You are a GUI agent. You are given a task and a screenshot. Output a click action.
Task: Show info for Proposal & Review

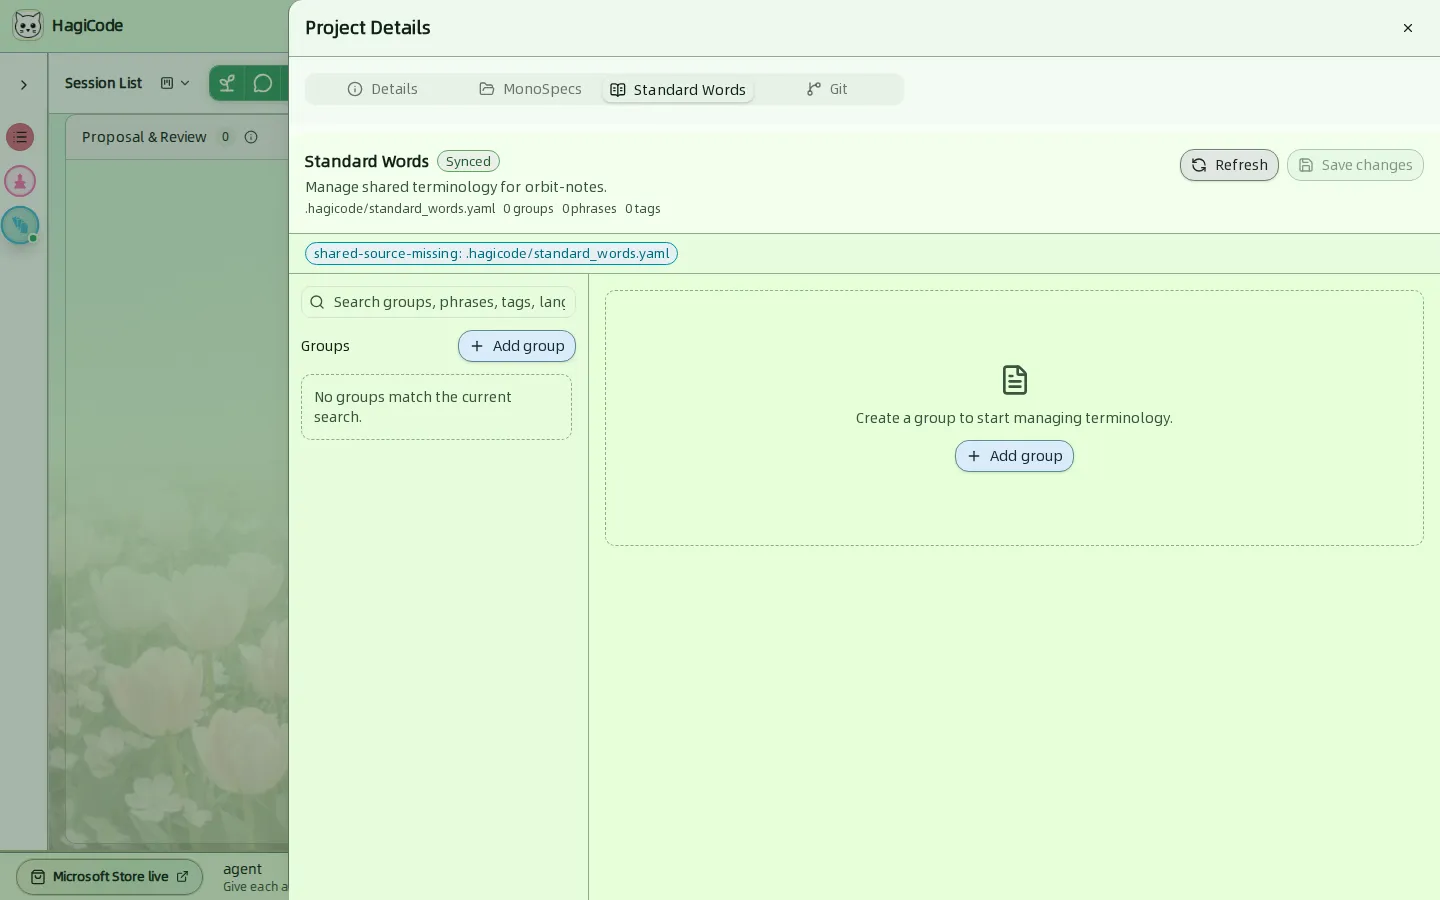[251, 137]
